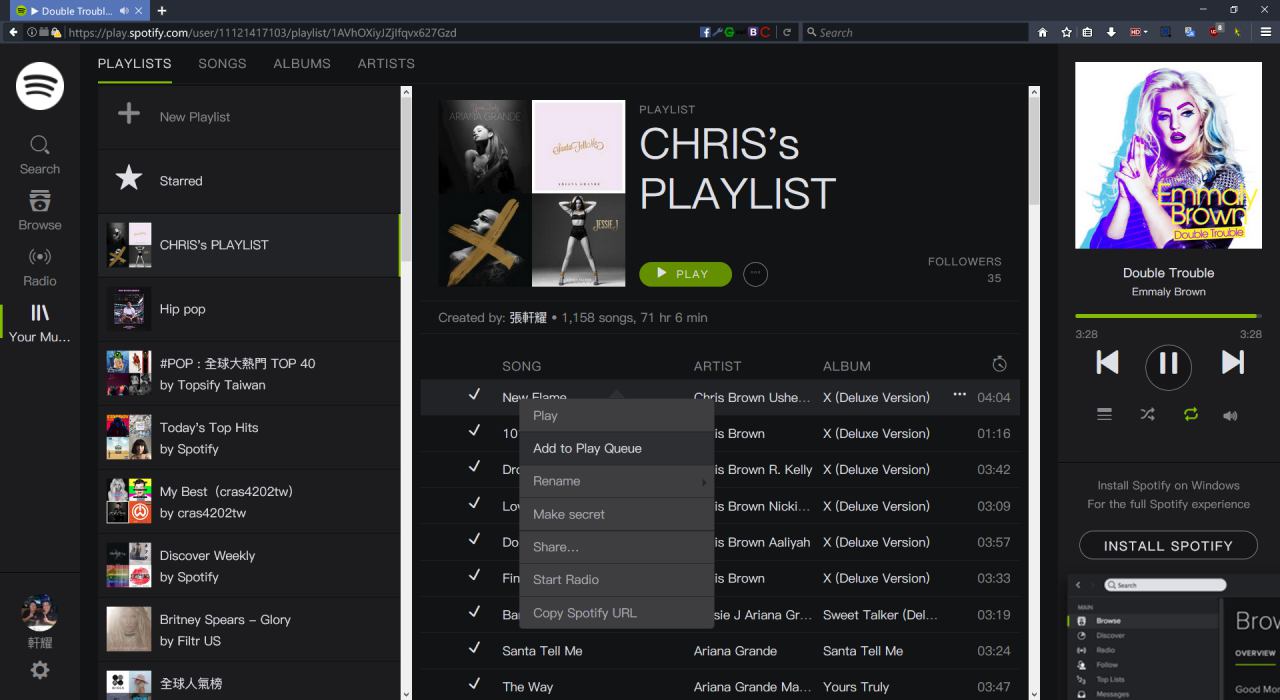Select Start Radio in context menu
1280x700 pixels.
coord(617,579)
